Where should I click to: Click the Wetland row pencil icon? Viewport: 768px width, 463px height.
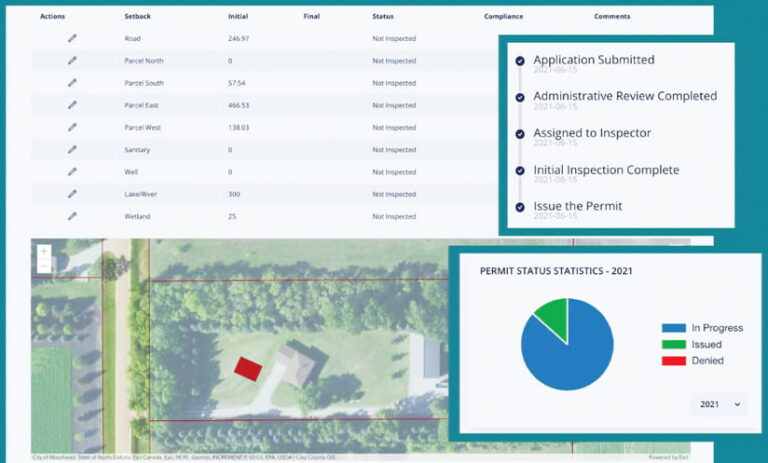(72, 216)
